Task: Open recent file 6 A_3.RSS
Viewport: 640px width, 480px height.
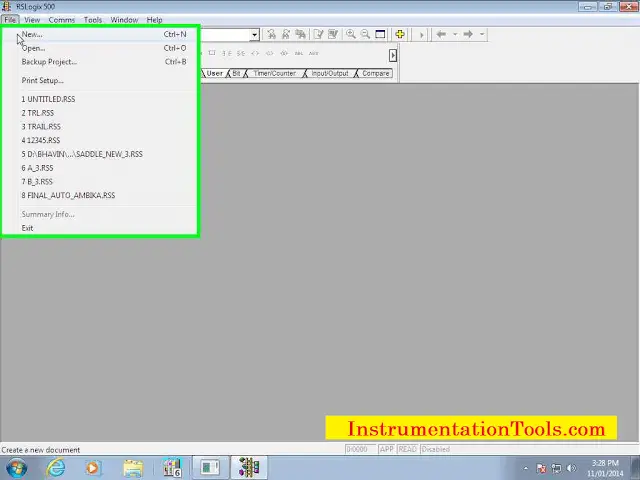Action: [x=100, y=168]
